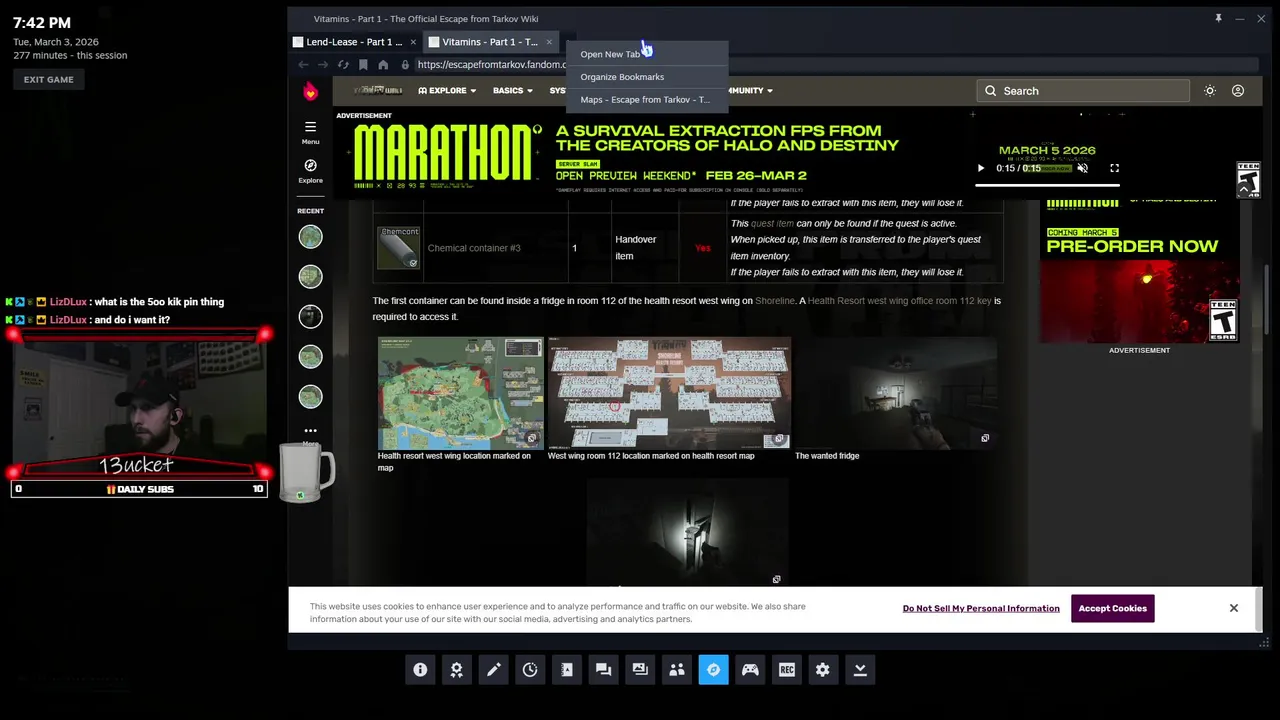Open the playtime clock icon in overlay toolbar
This screenshot has height=720, width=1280.
(530, 670)
